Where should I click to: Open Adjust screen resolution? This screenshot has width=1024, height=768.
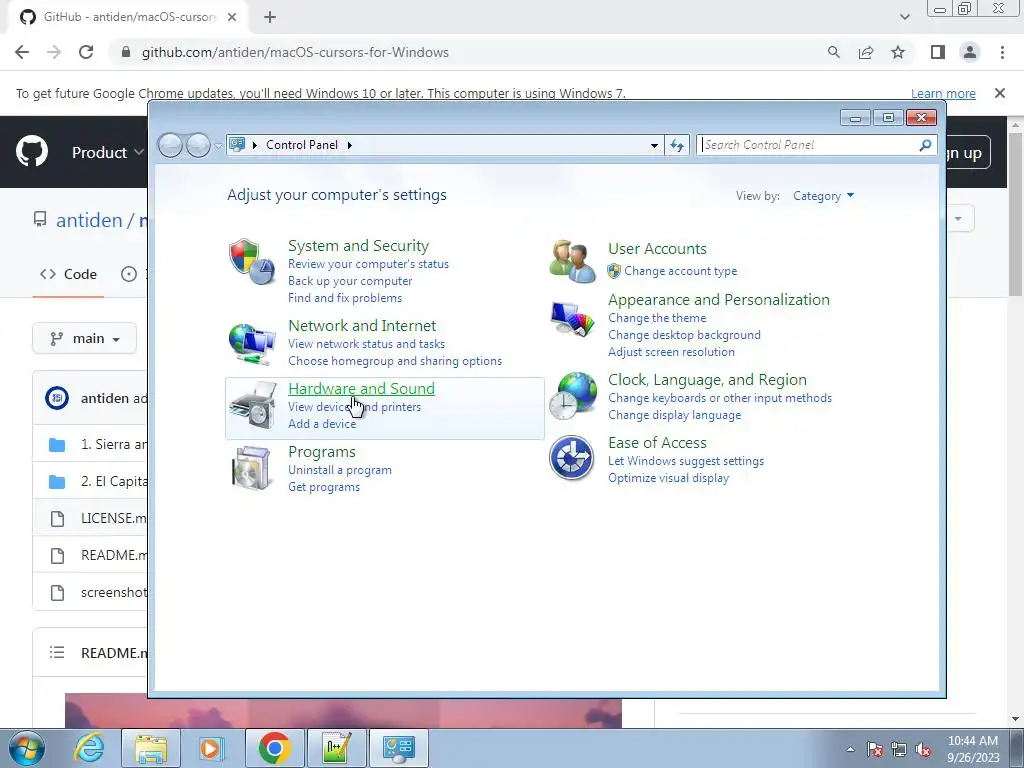671,351
